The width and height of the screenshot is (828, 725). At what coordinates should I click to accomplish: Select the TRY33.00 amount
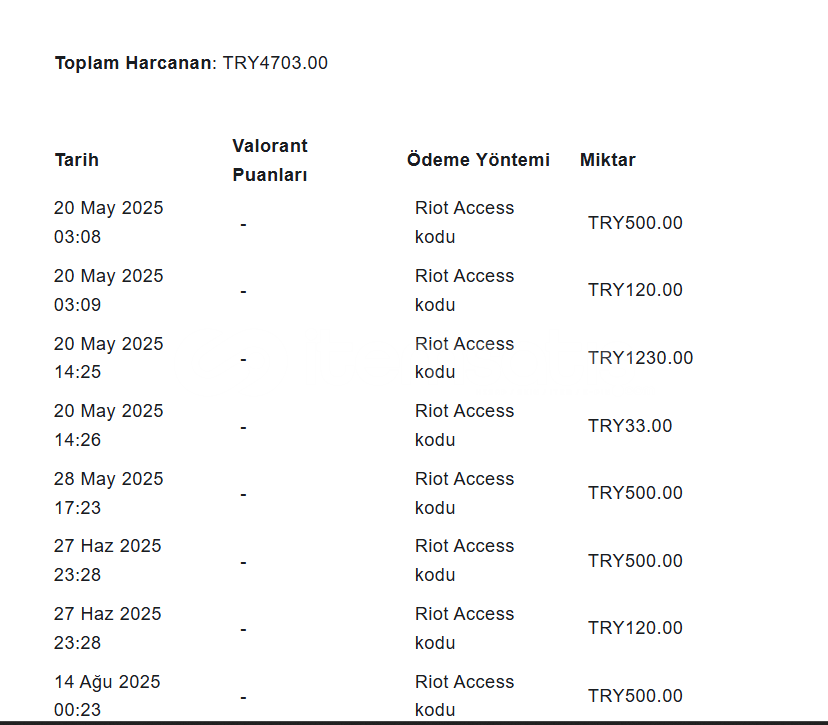click(x=630, y=426)
